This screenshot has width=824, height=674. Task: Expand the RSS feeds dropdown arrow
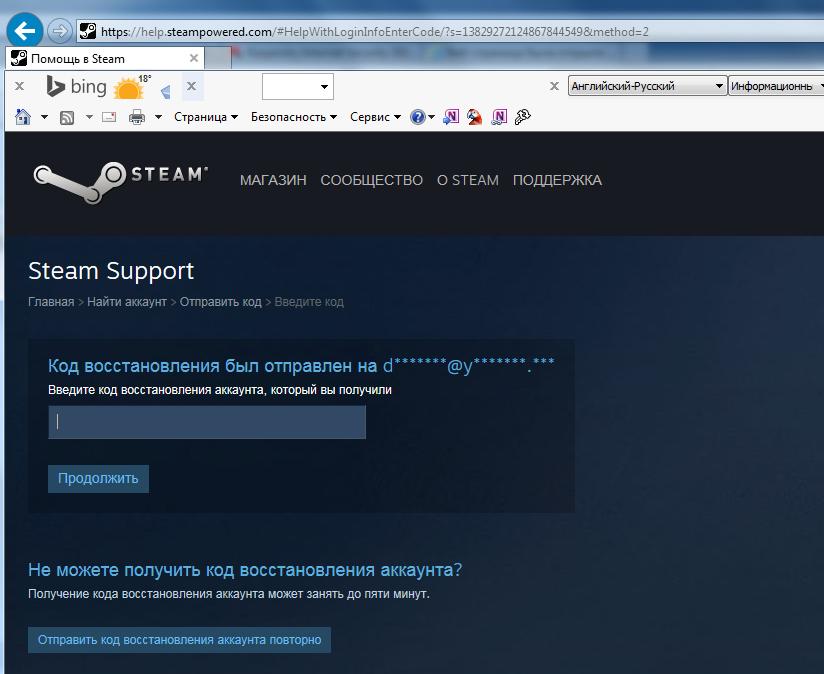89,117
